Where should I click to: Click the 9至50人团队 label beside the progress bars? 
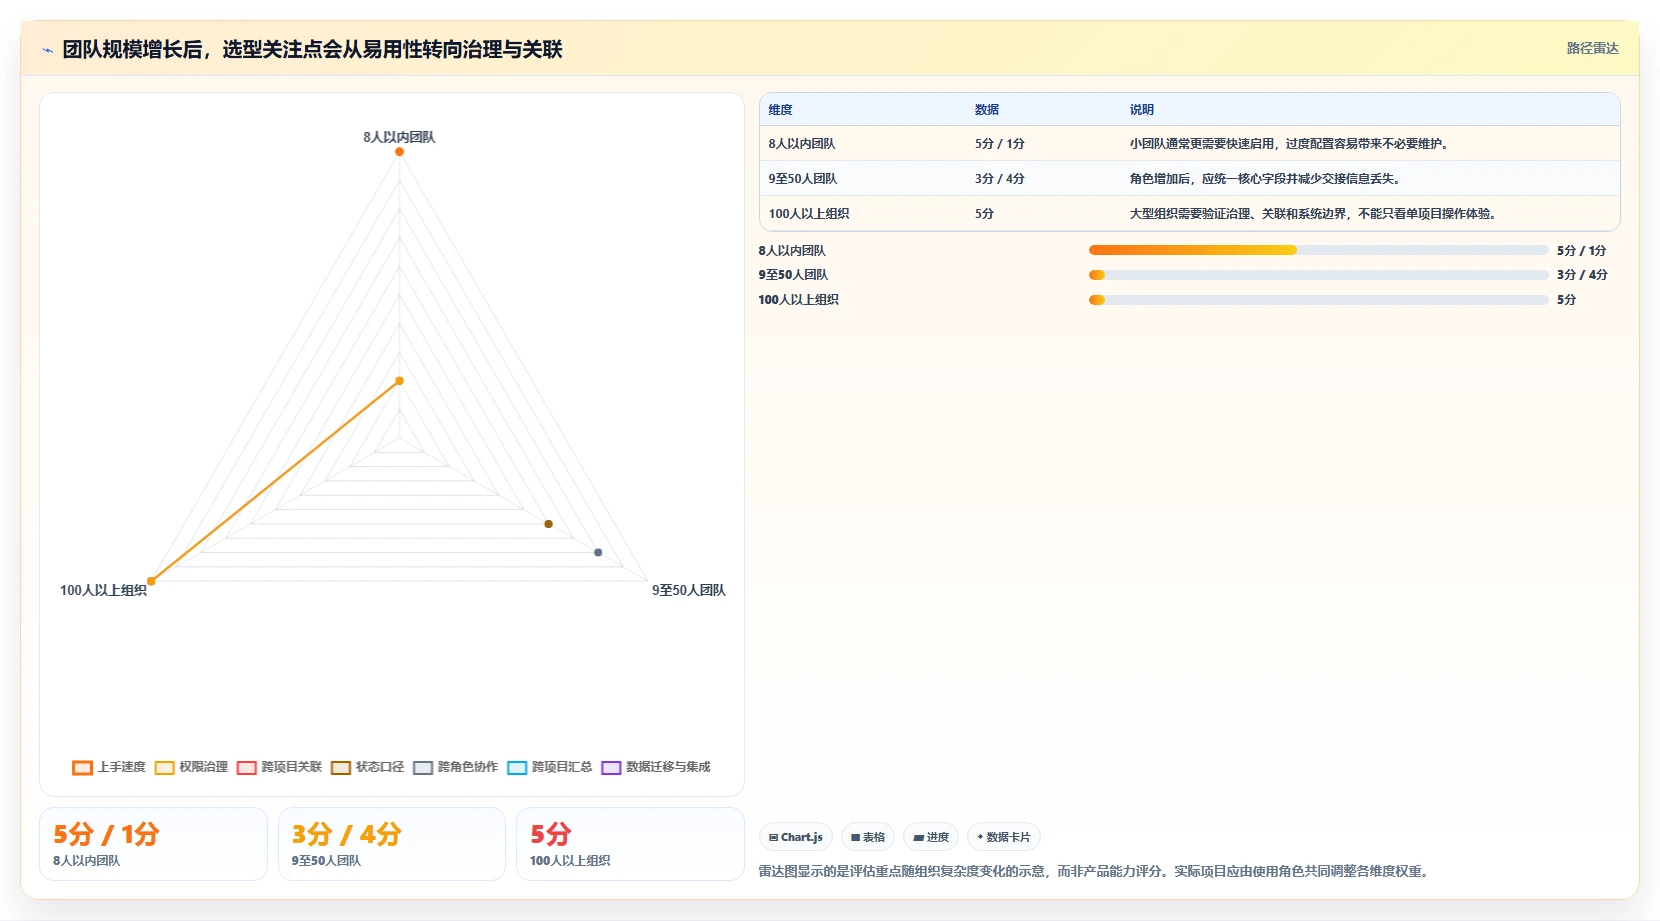coord(793,275)
